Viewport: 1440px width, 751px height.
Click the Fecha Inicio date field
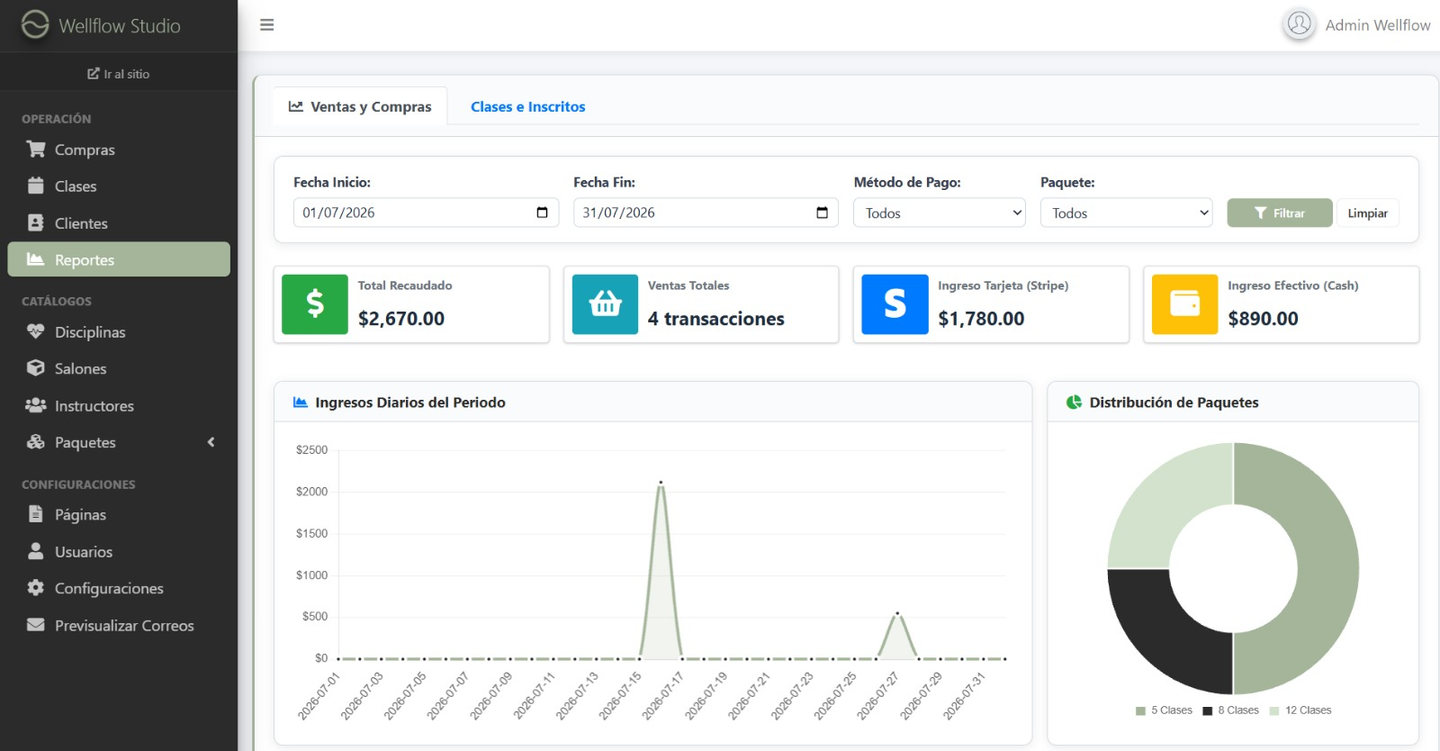pos(426,212)
